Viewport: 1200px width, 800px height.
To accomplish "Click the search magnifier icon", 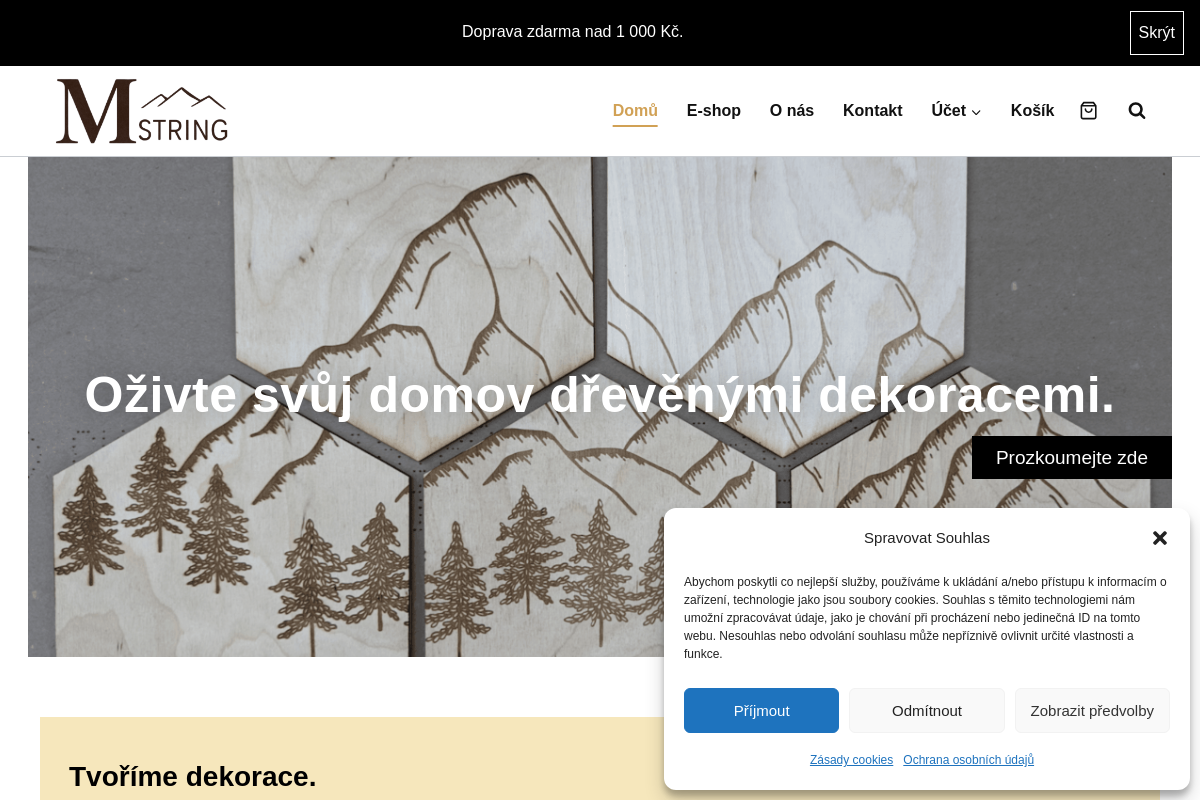I will tap(1137, 110).
